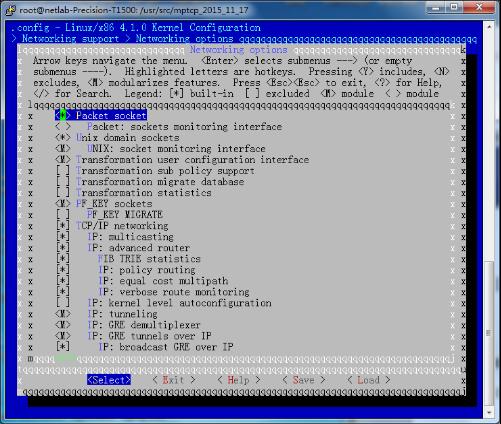Screen dimensions: 501x424
Task: Toggle the Unix domain sockets option
Action: (x=63, y=138)
